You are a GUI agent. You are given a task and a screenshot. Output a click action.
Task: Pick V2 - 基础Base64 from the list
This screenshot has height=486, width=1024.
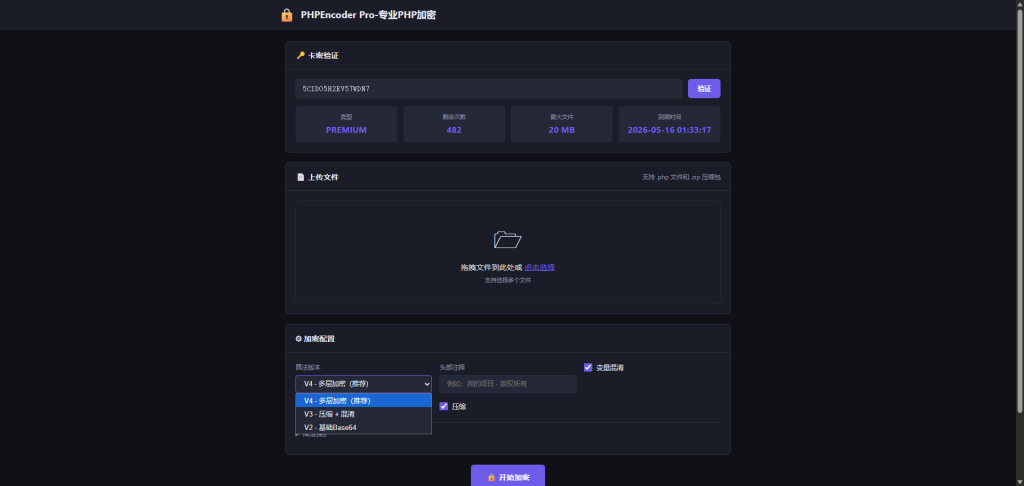[x=363, y=427]
